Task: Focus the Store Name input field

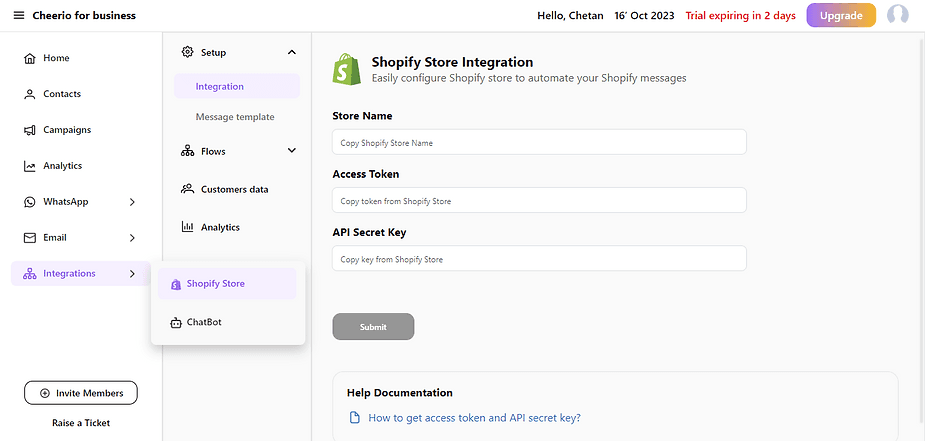Action: (x=539, y=142)
